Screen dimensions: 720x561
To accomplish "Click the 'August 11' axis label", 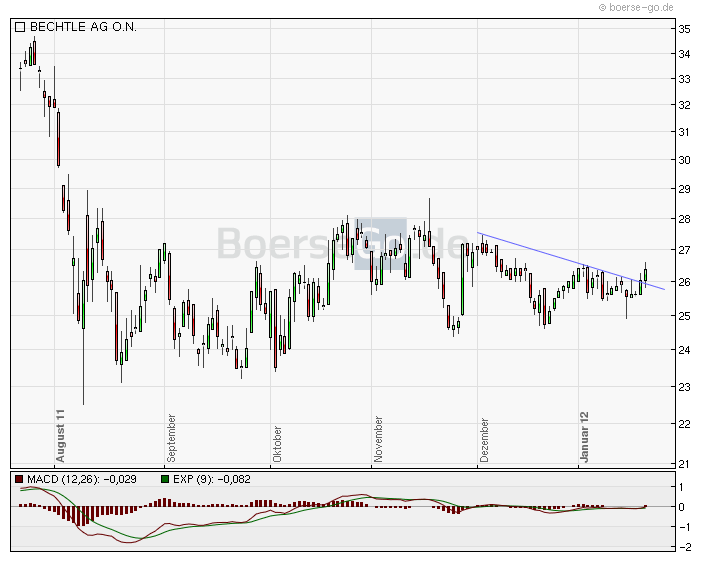I will point(60,436).
